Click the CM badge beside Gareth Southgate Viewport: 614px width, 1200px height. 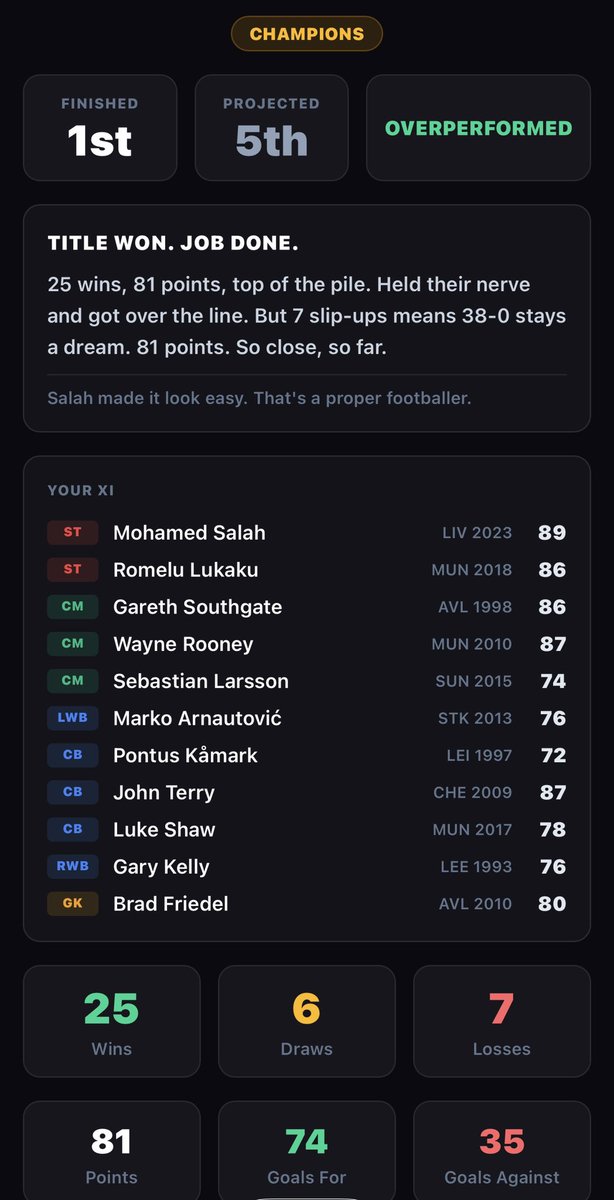pyautogui.click(x=72, y=606)
